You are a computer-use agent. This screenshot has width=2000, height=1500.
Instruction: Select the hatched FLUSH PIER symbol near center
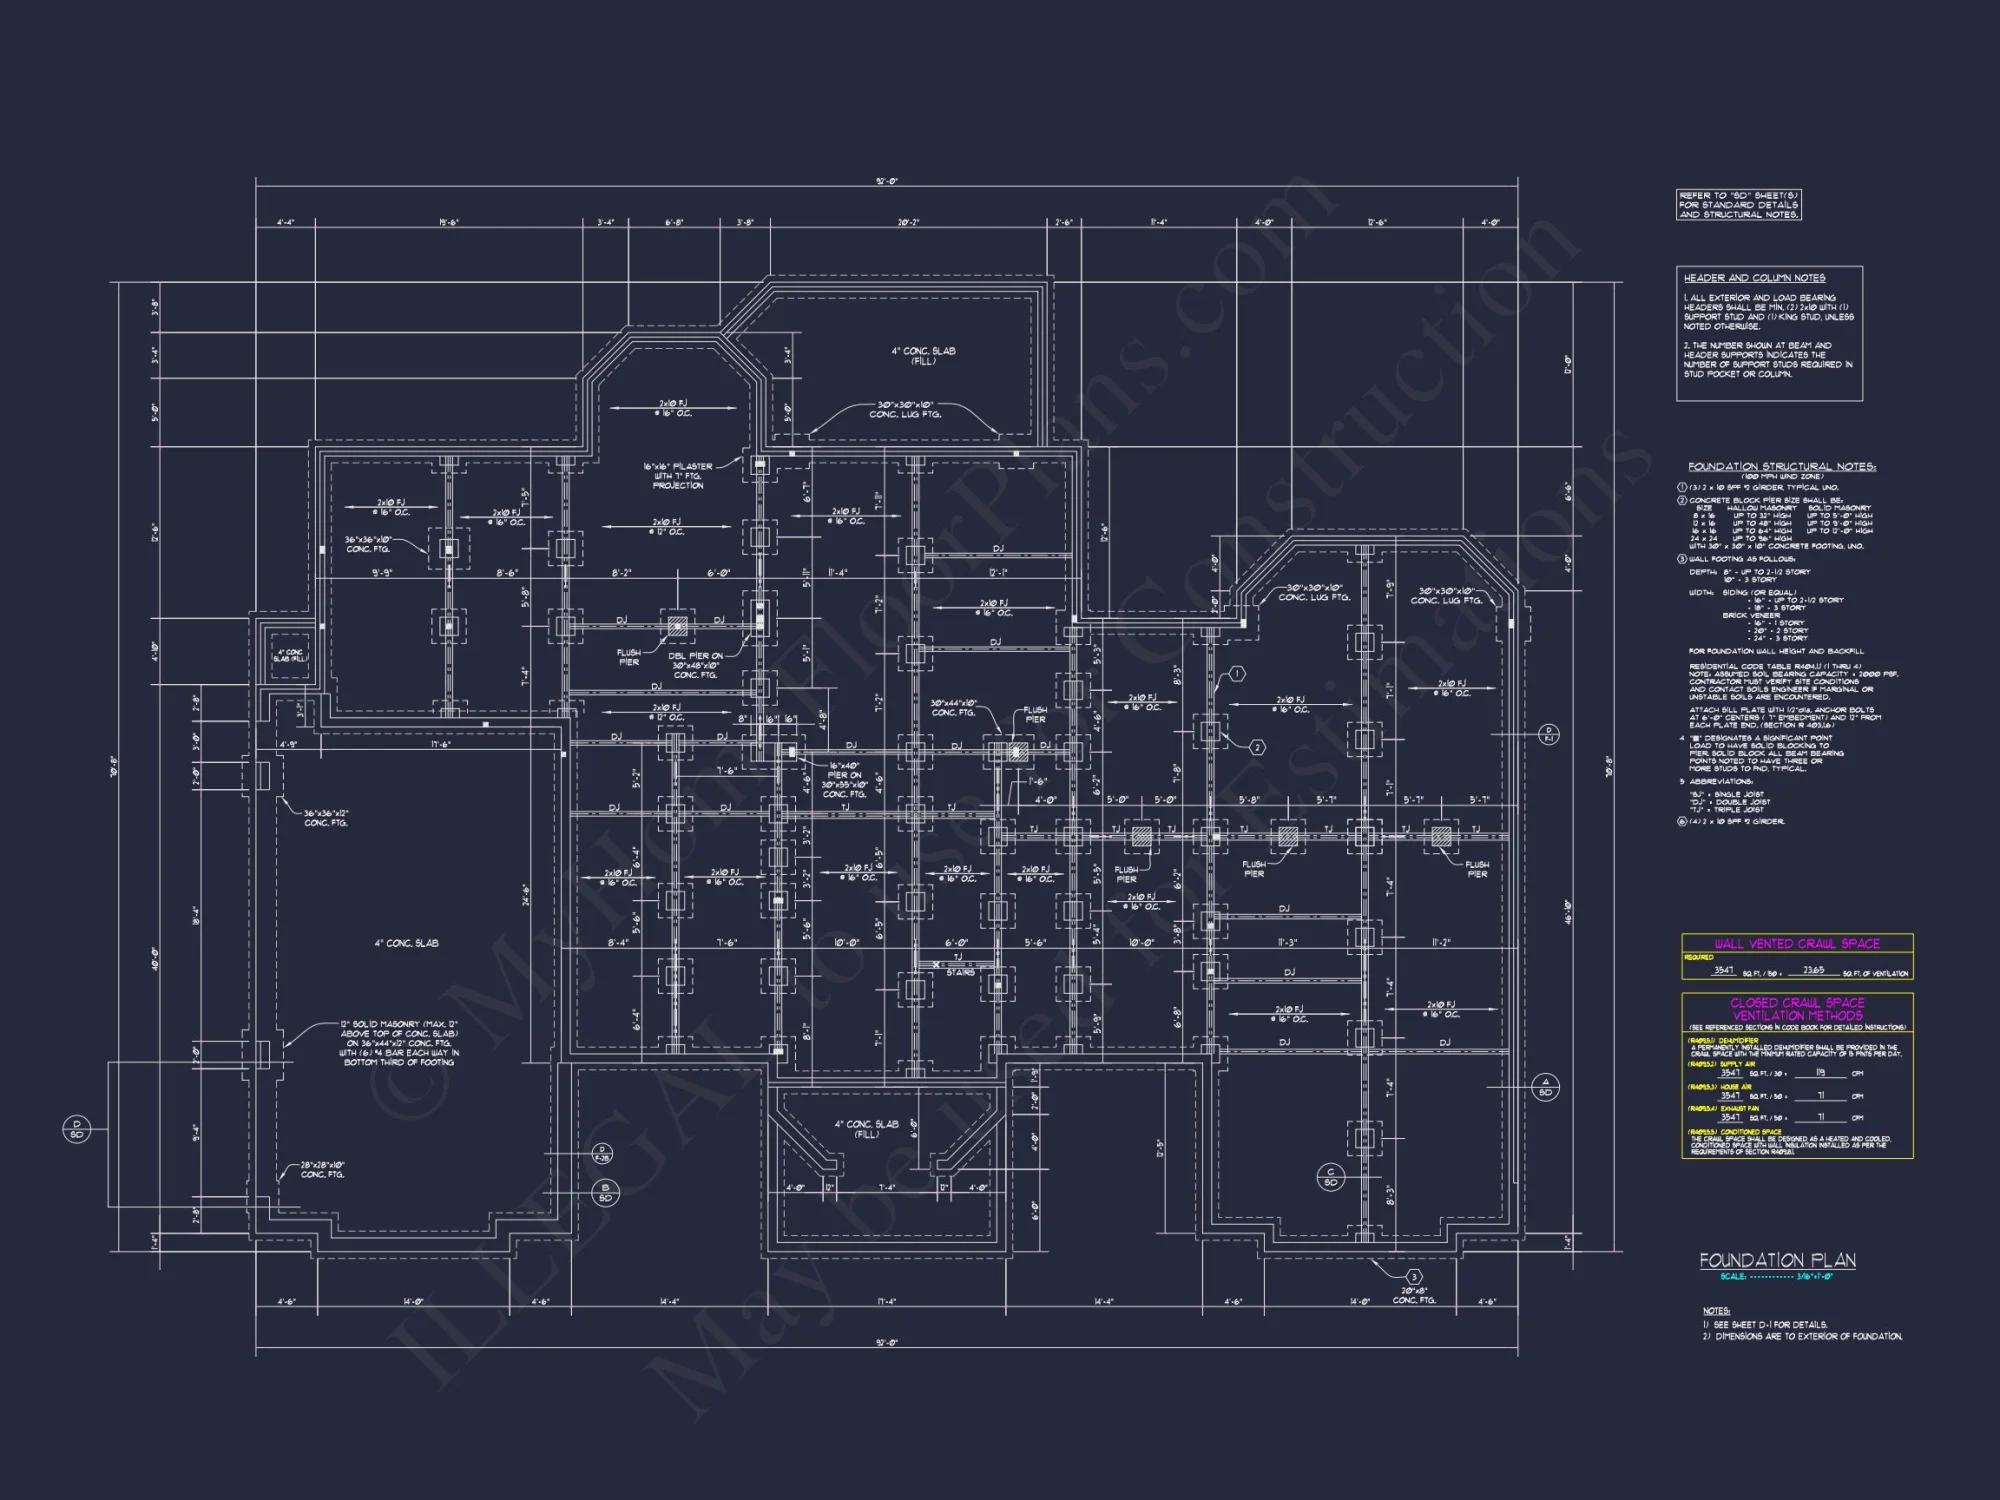coord(1018,752)
